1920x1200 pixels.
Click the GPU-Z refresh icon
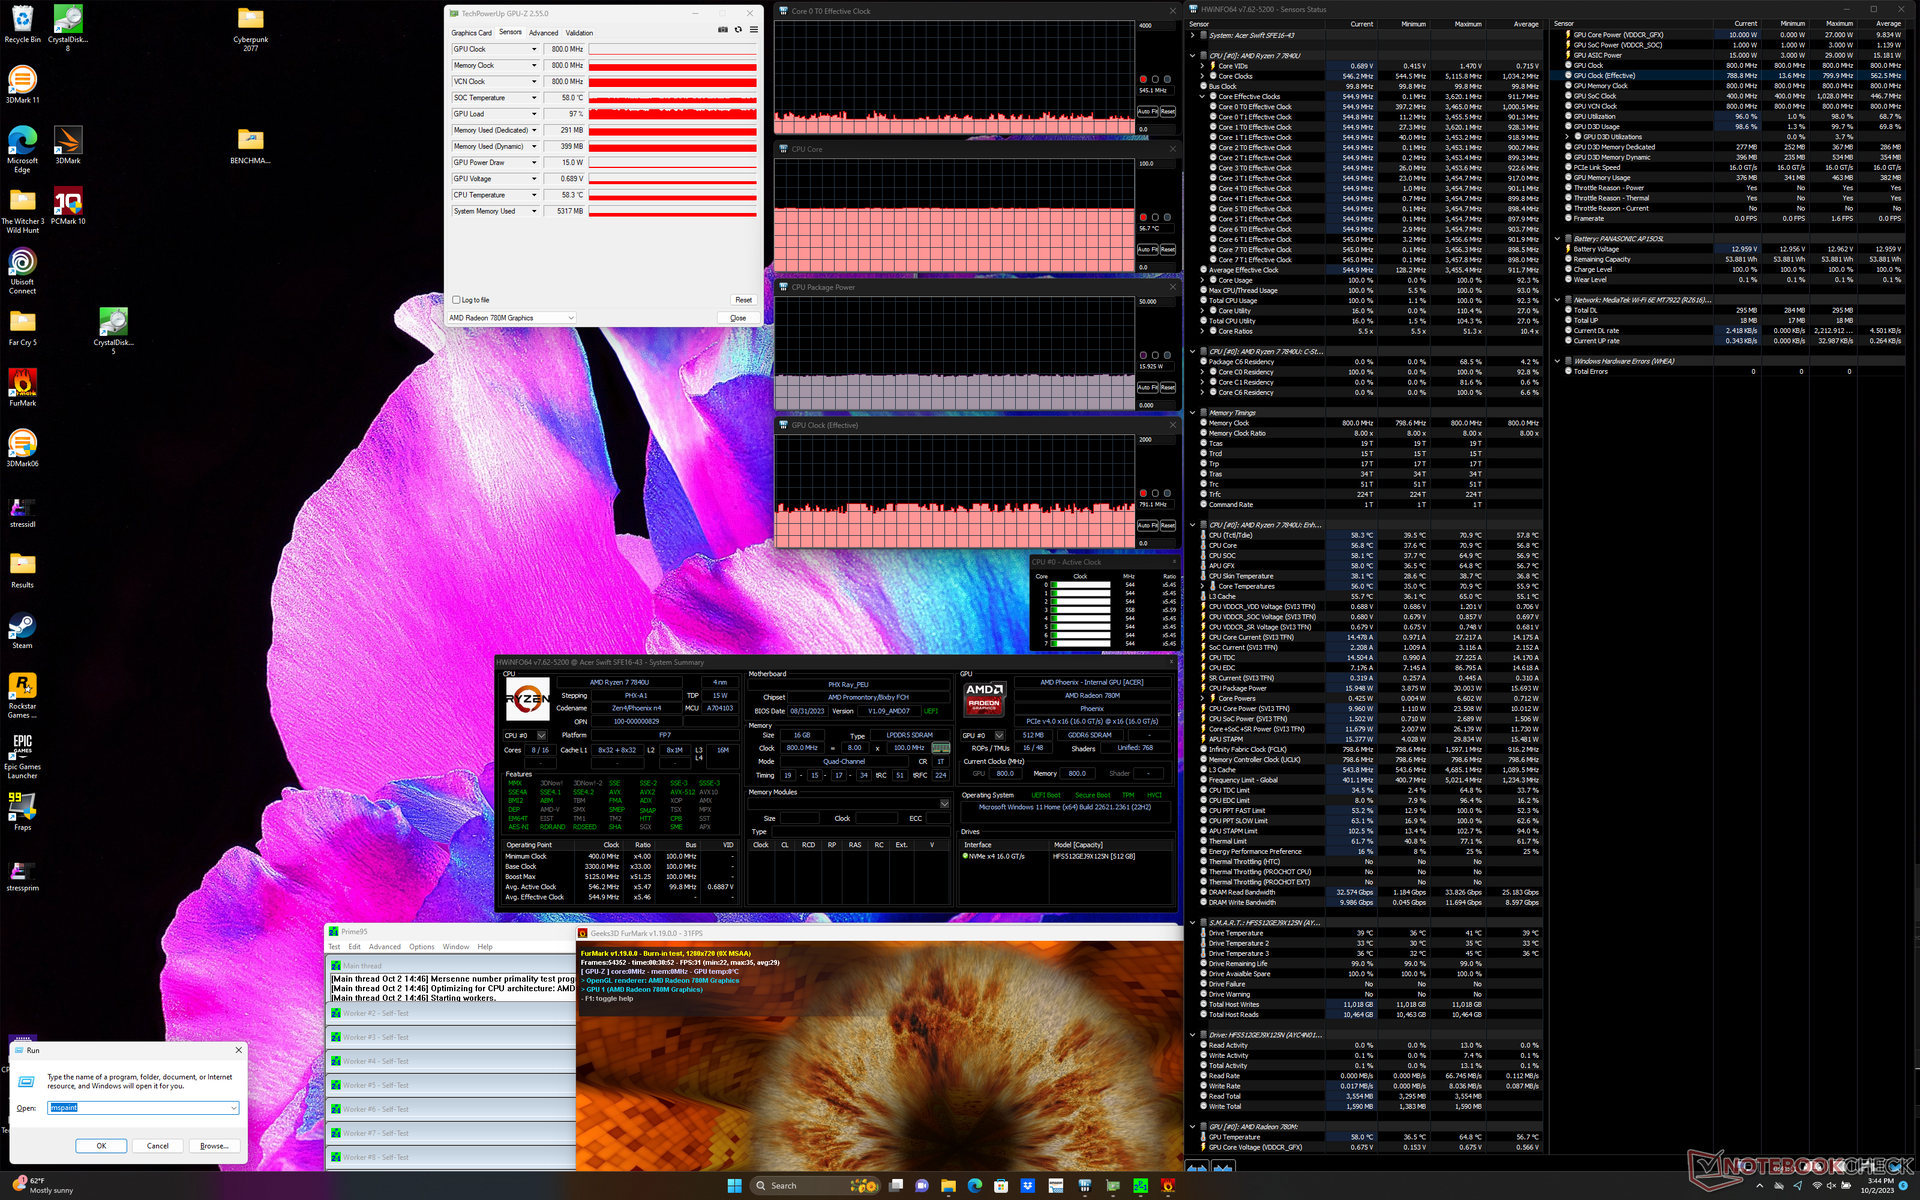tap(738, 29)
